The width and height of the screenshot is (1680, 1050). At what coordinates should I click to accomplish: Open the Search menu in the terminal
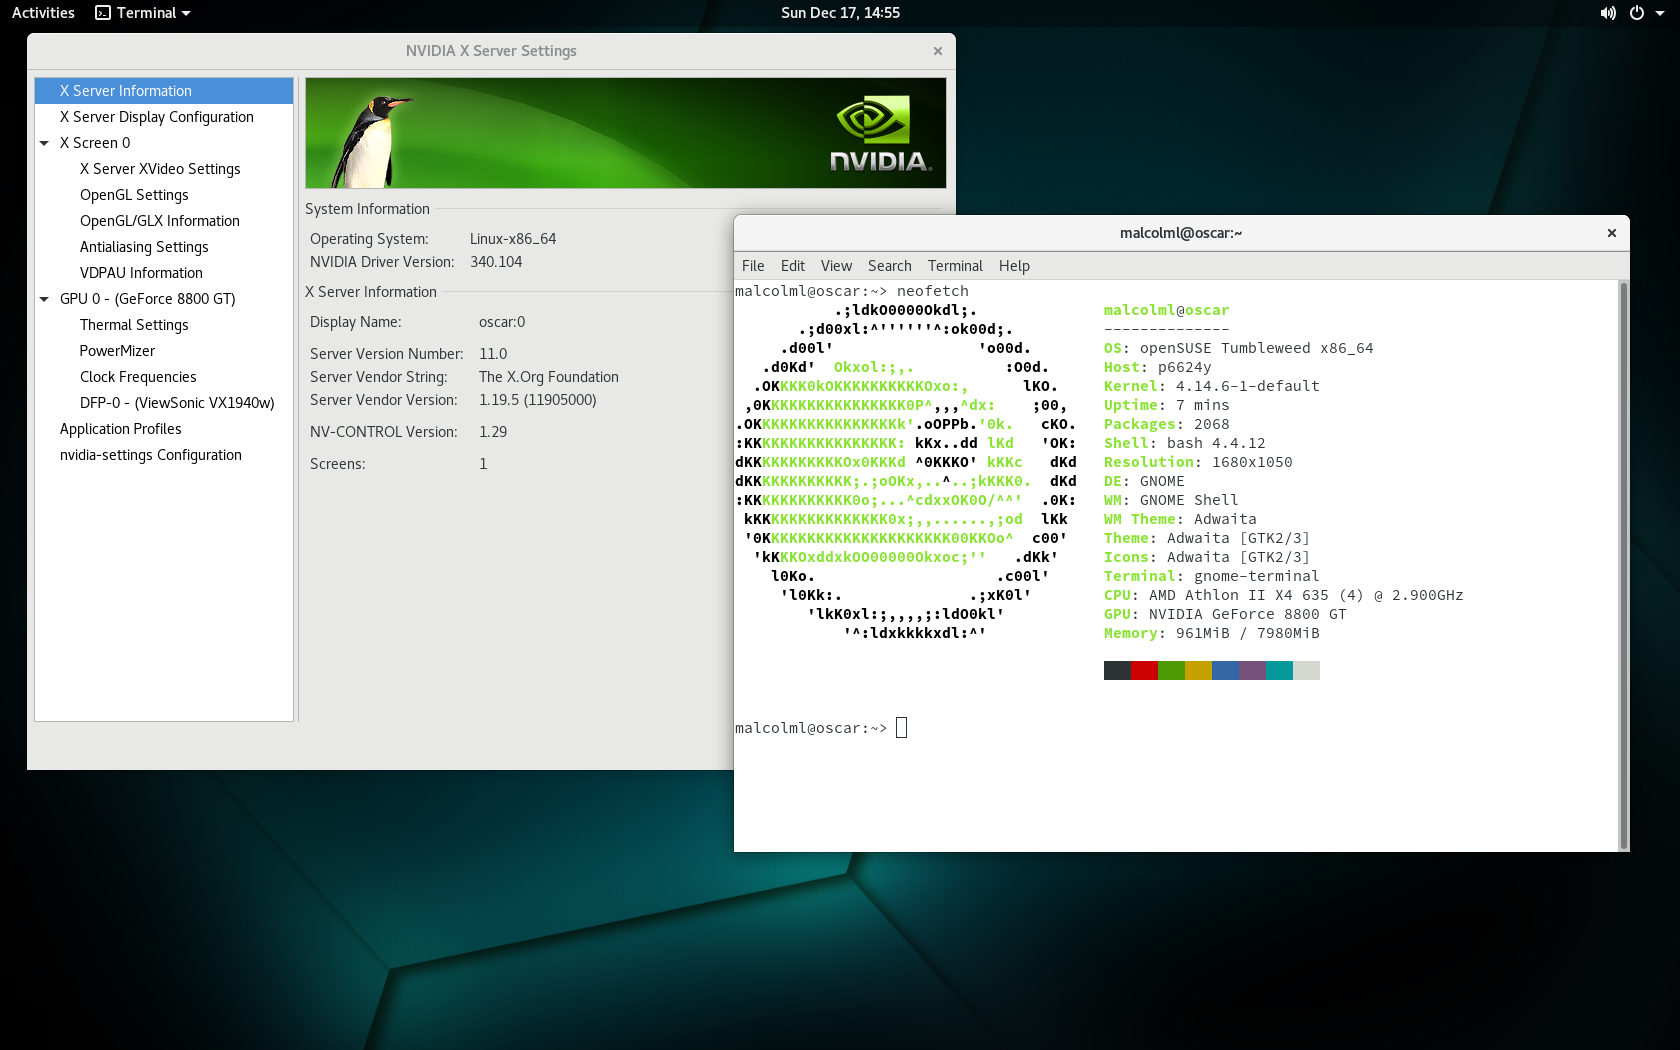pyautogui.click(x=890, y=266)
